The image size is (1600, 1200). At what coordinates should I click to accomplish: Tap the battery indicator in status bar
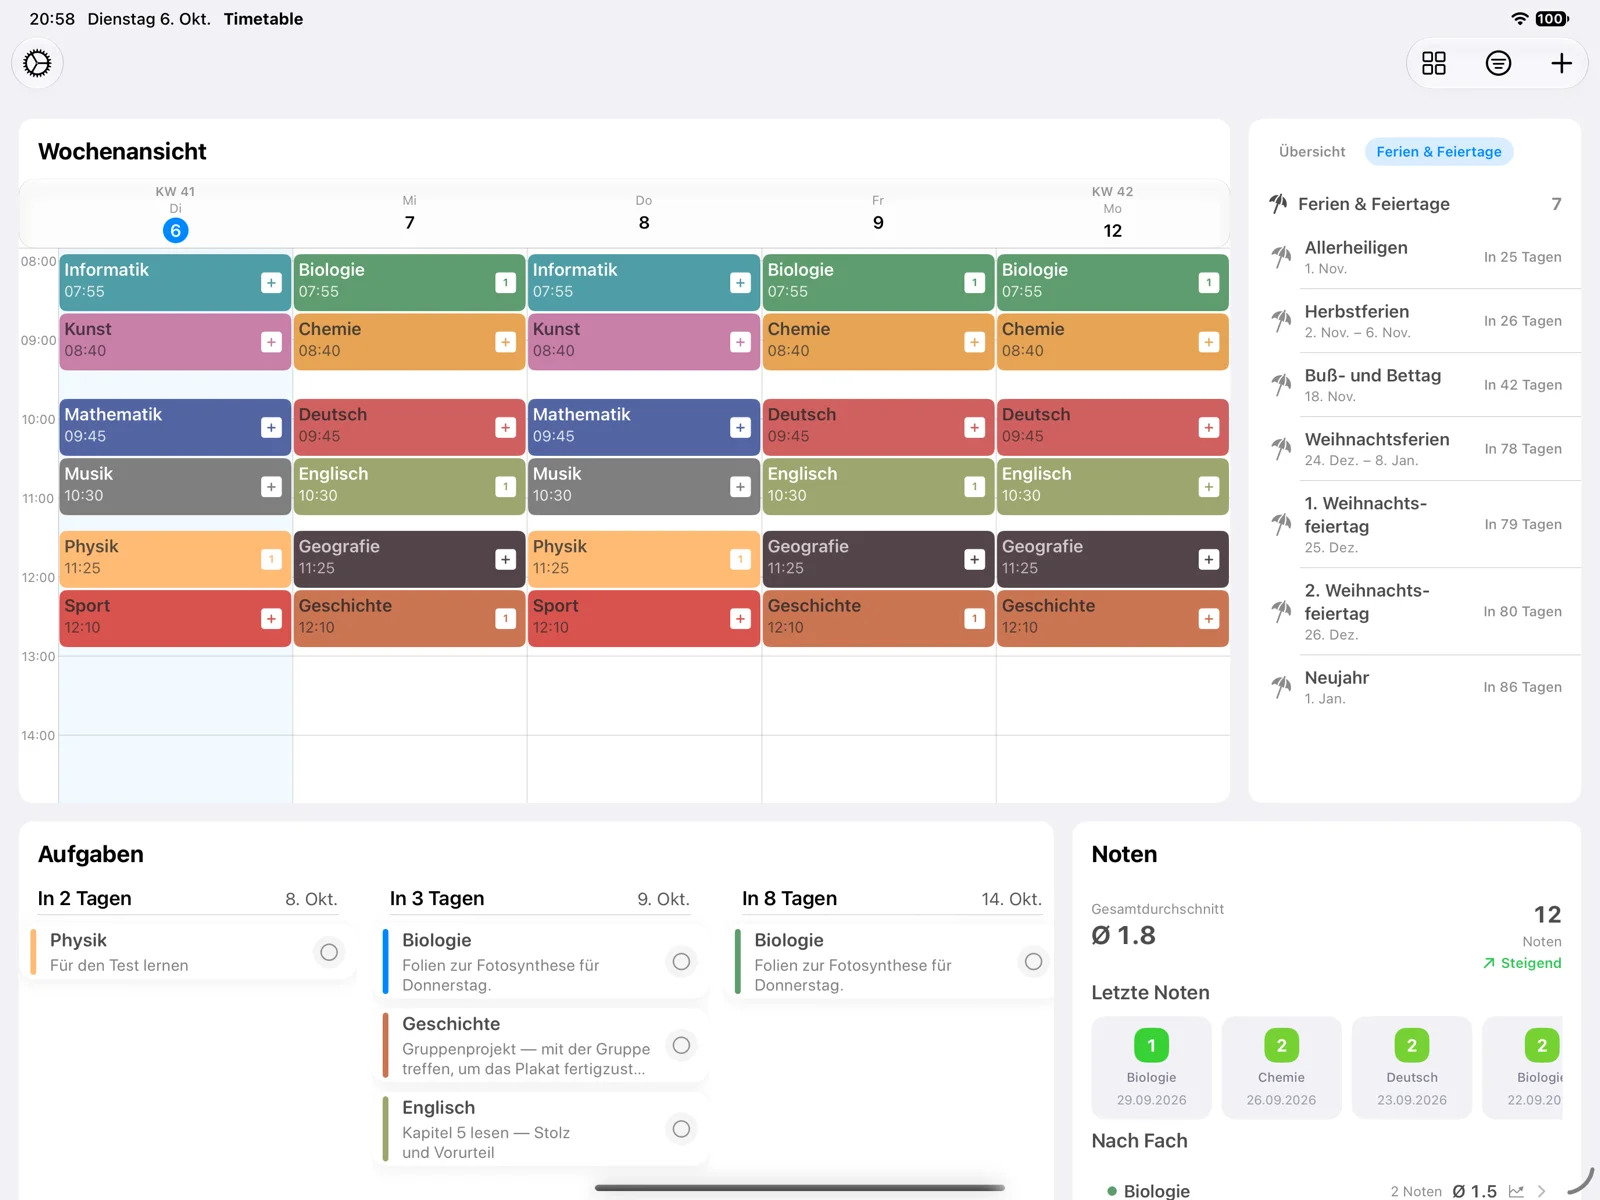point(1552,19)
